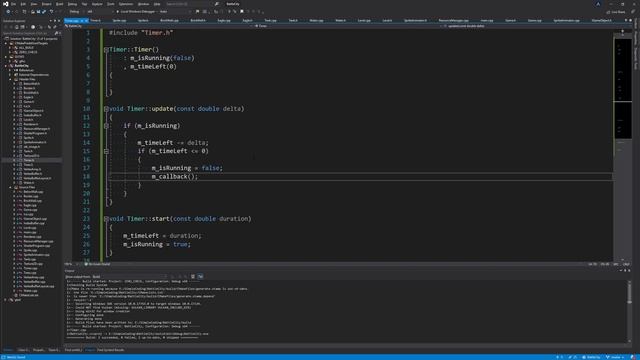Toggle Output panel auto-hide pin
The width and height of the screenshot is (640, 360).
pyautogui.click(x=625, y=271)
